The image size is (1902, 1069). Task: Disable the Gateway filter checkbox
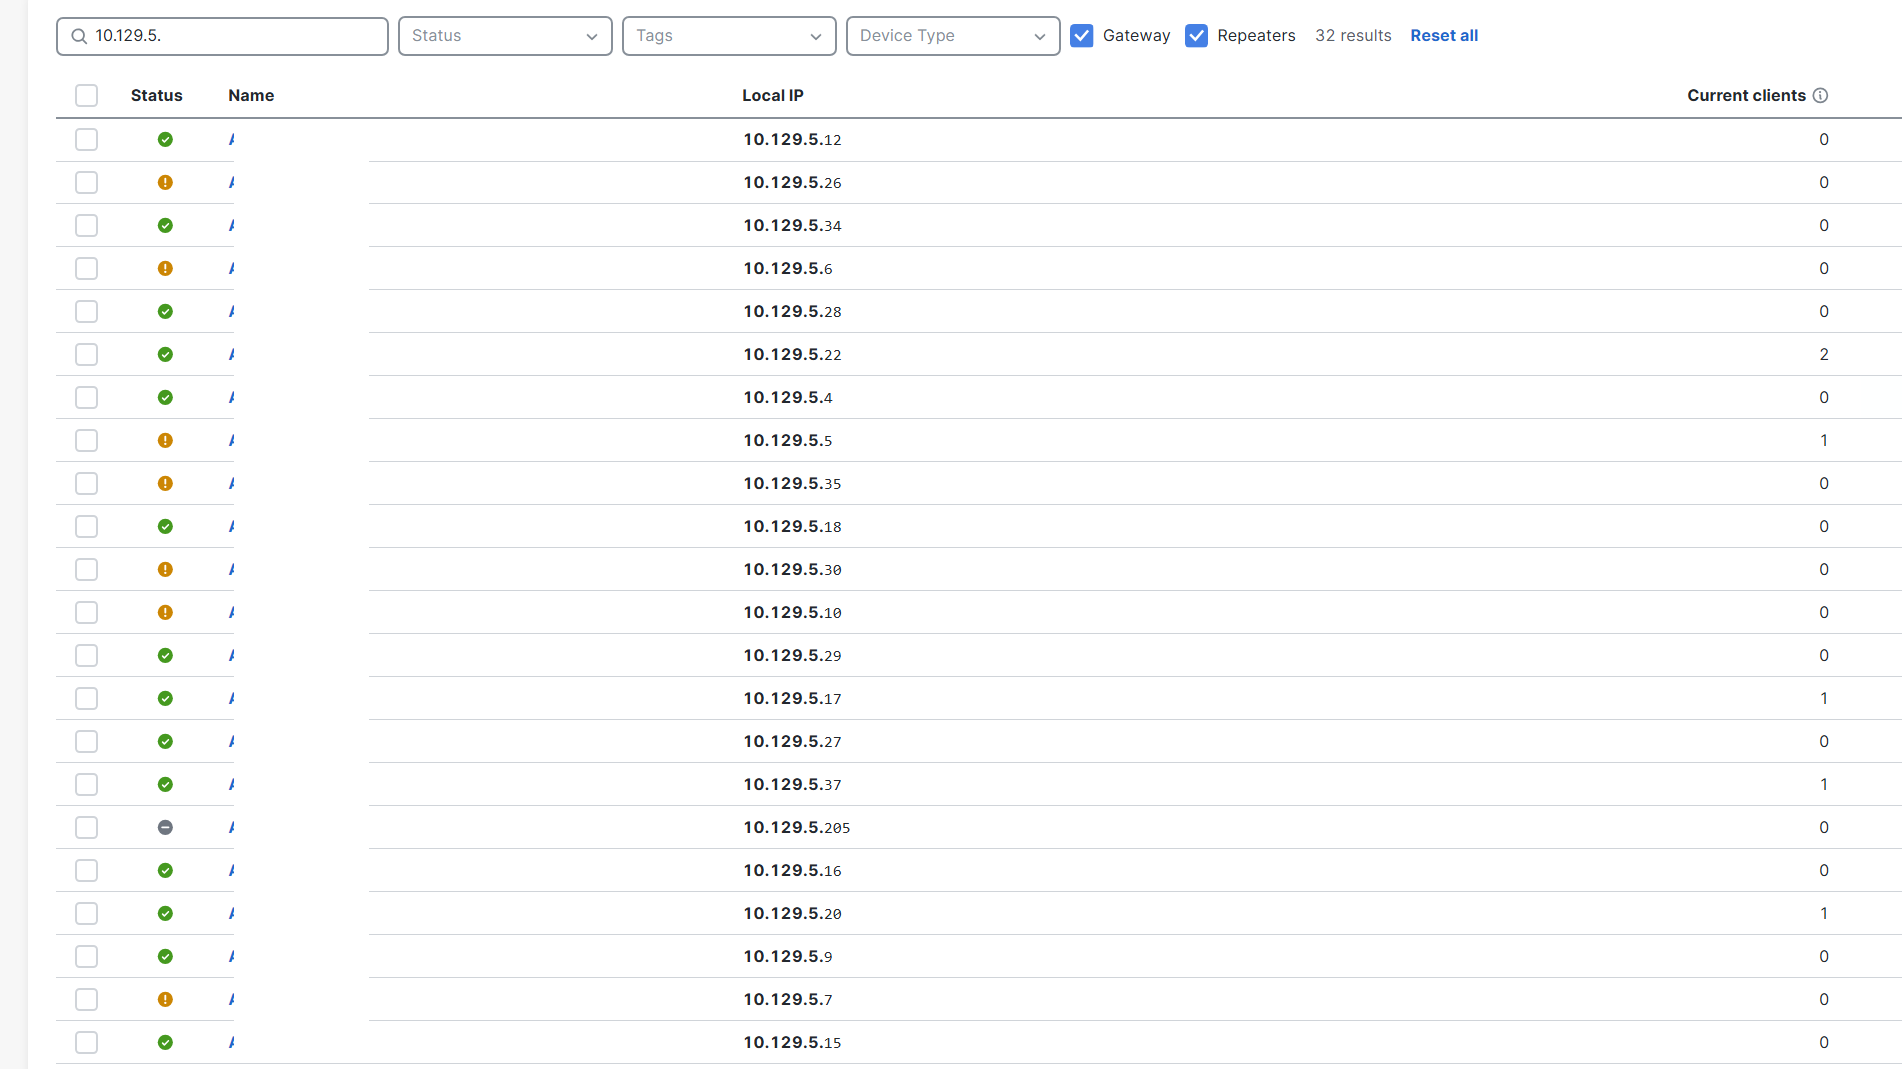tap(1082, 35)
